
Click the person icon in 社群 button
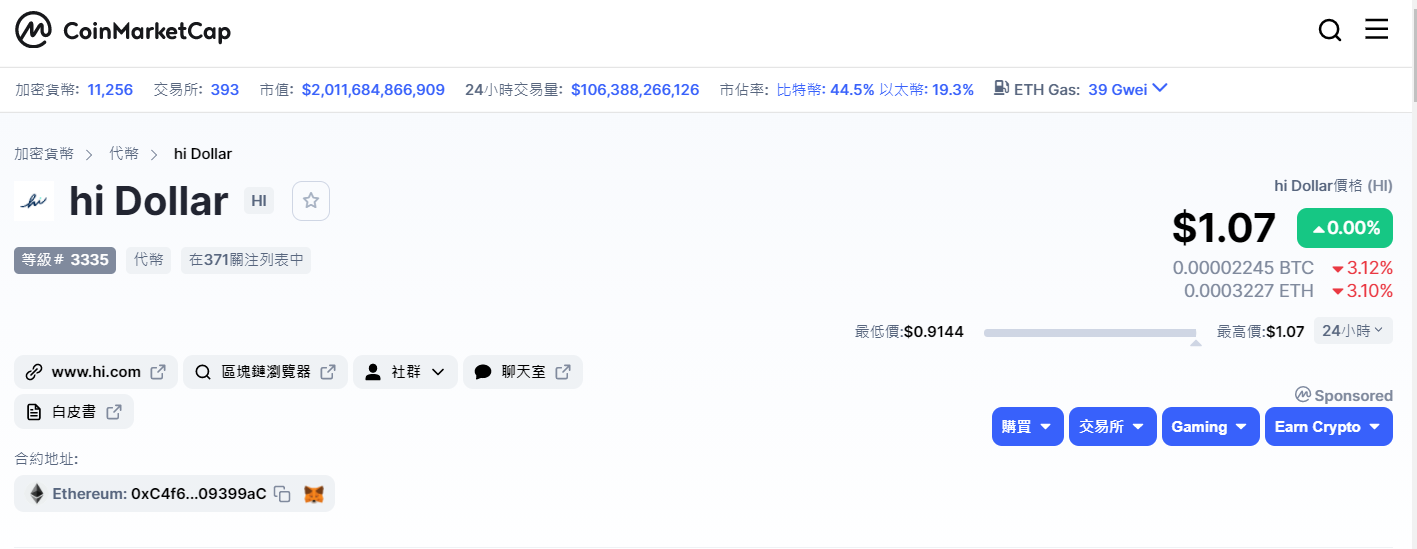click(373, 372)
